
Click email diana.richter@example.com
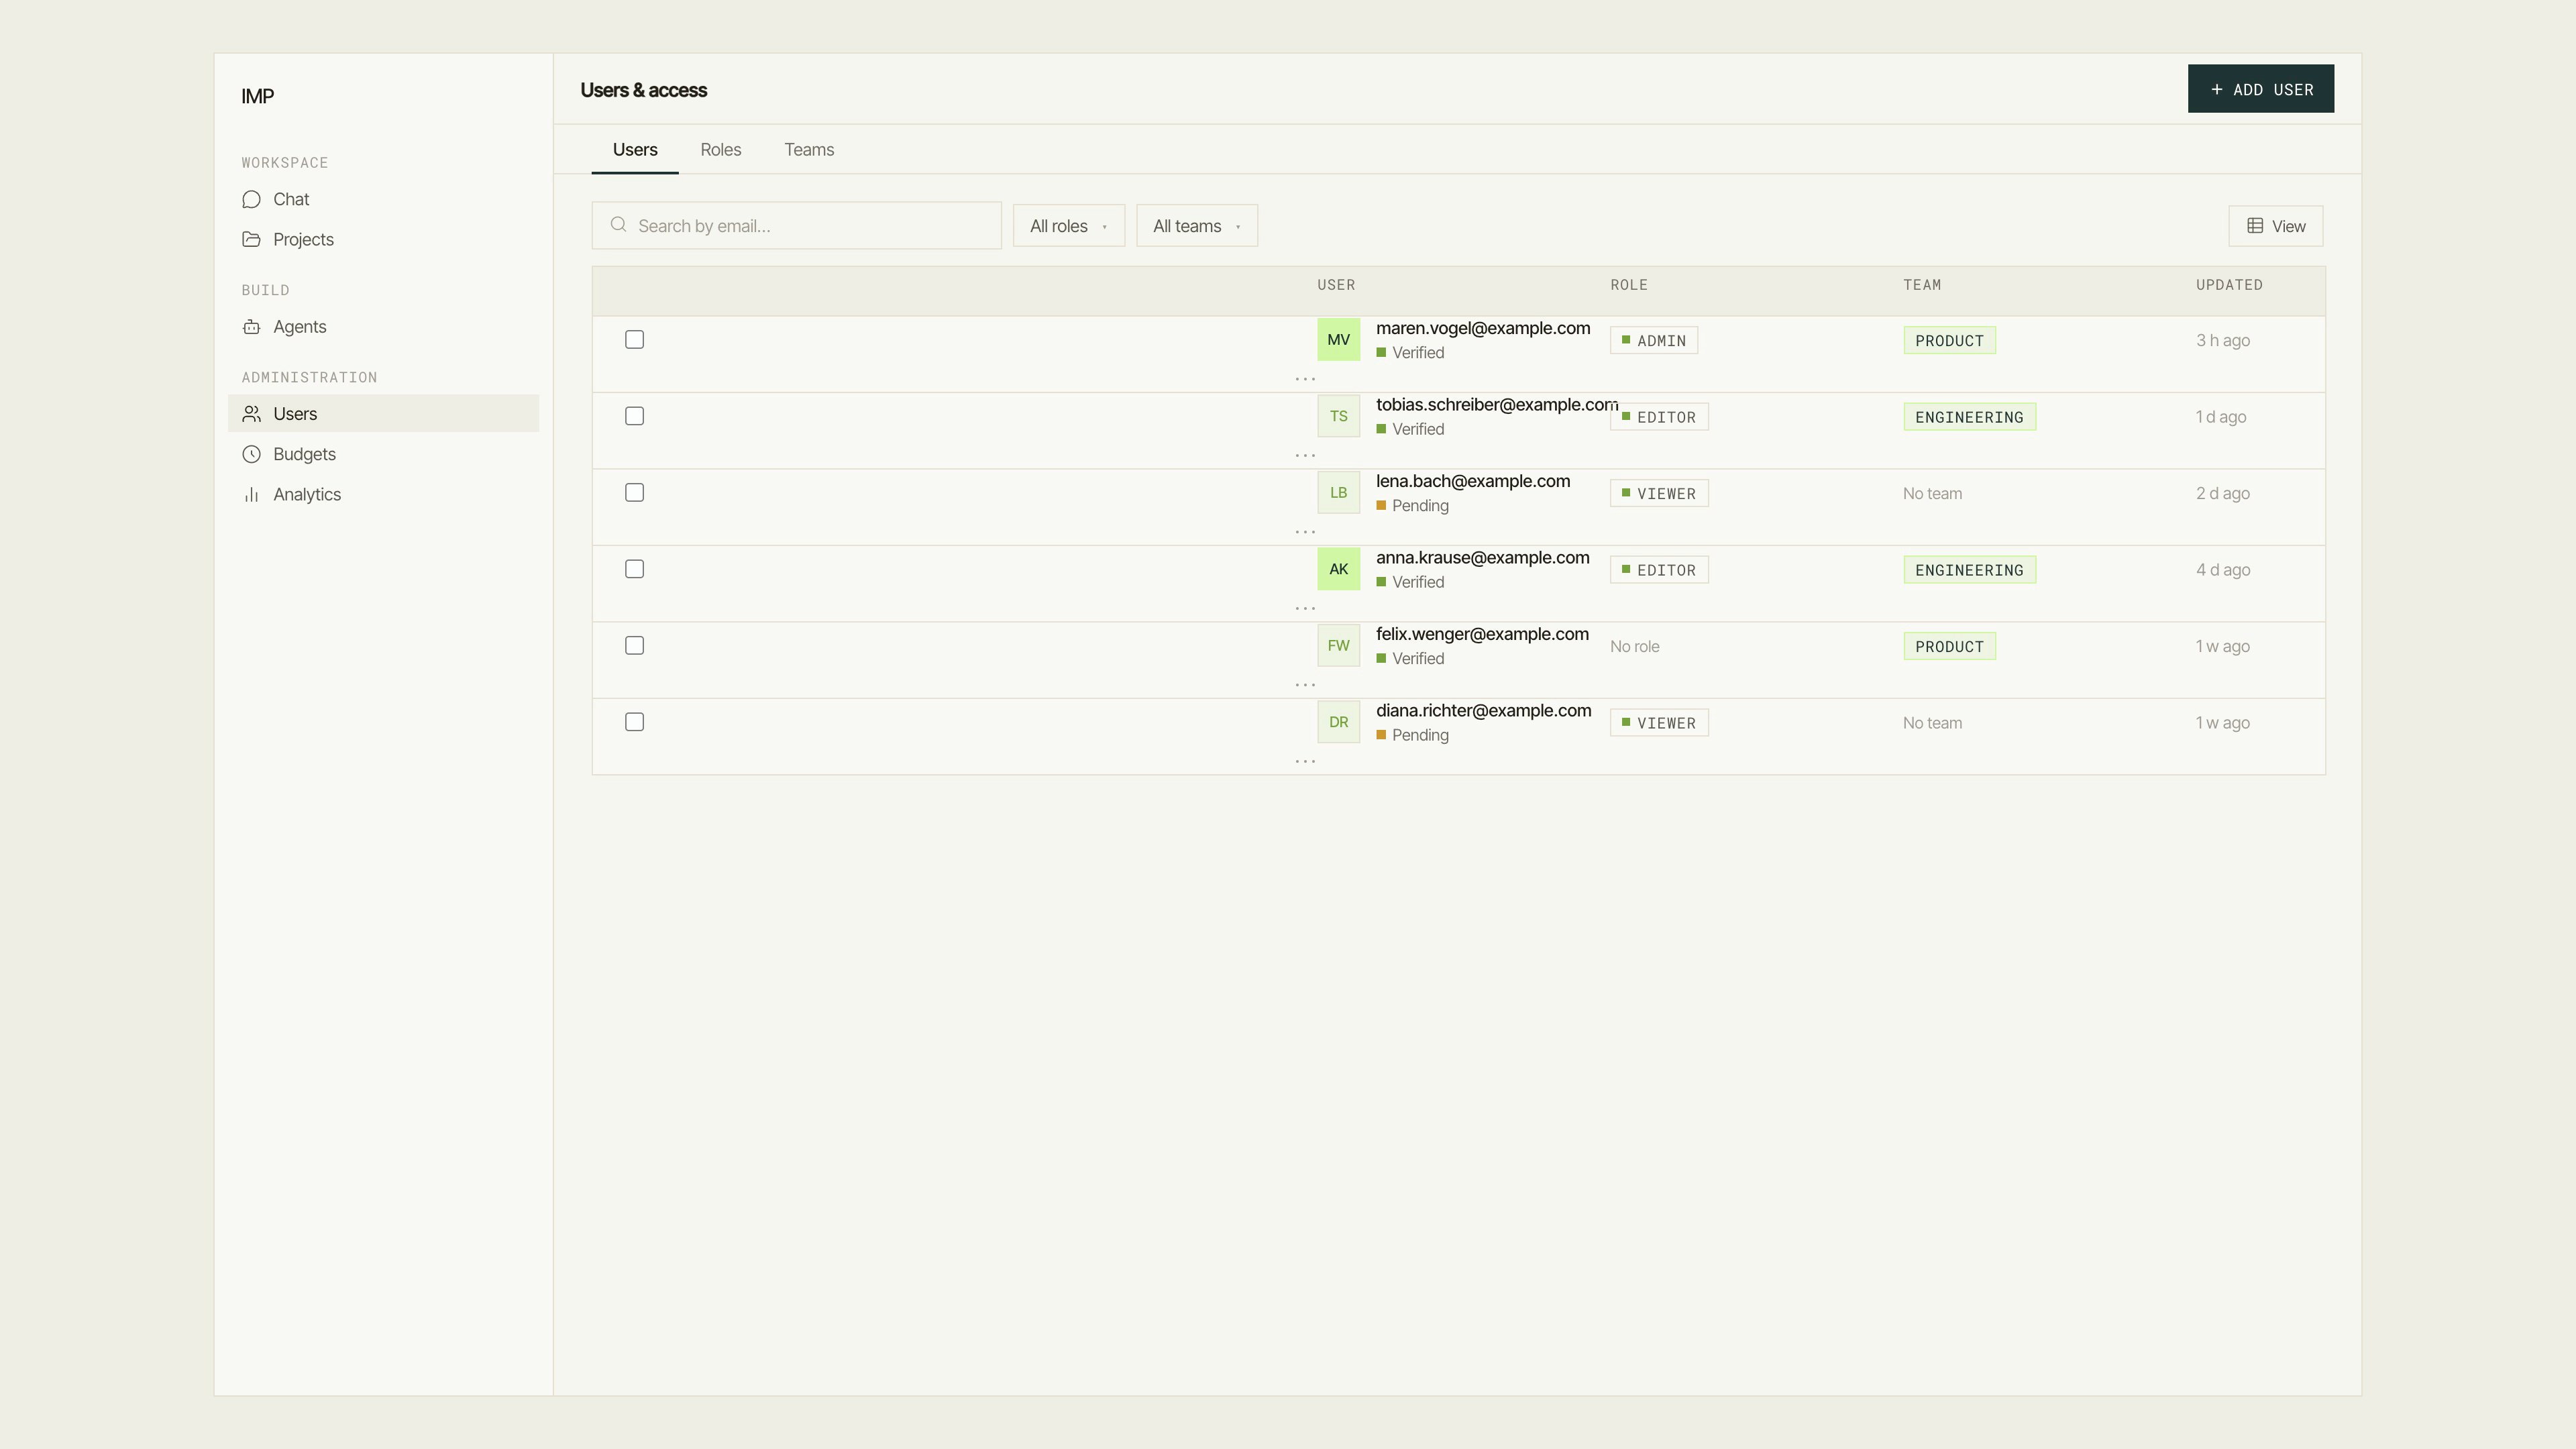pyautogui.click(x=1483, y=711)
